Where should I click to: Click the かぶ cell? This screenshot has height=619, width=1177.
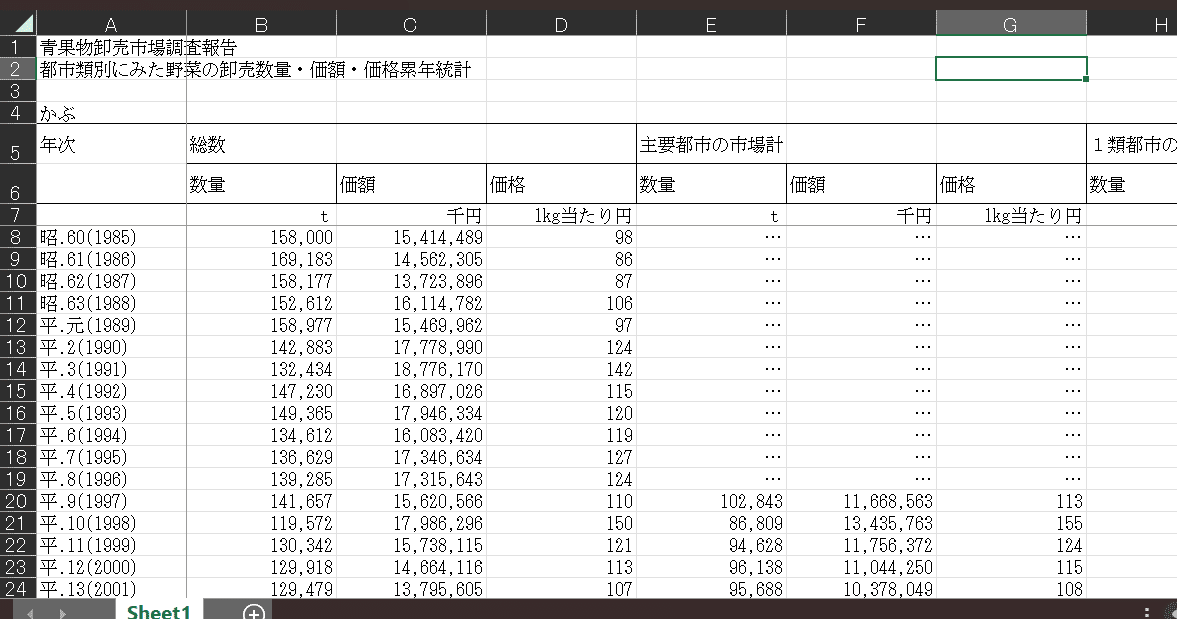point(111,113)
